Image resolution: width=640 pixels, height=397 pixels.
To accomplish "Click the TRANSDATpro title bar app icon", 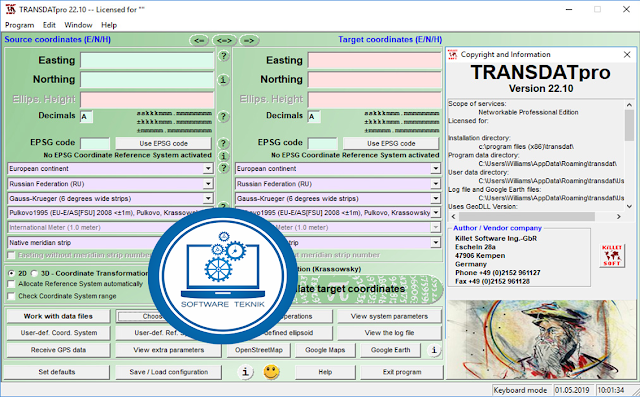I will pyautogui.click(x=10, y=9).
